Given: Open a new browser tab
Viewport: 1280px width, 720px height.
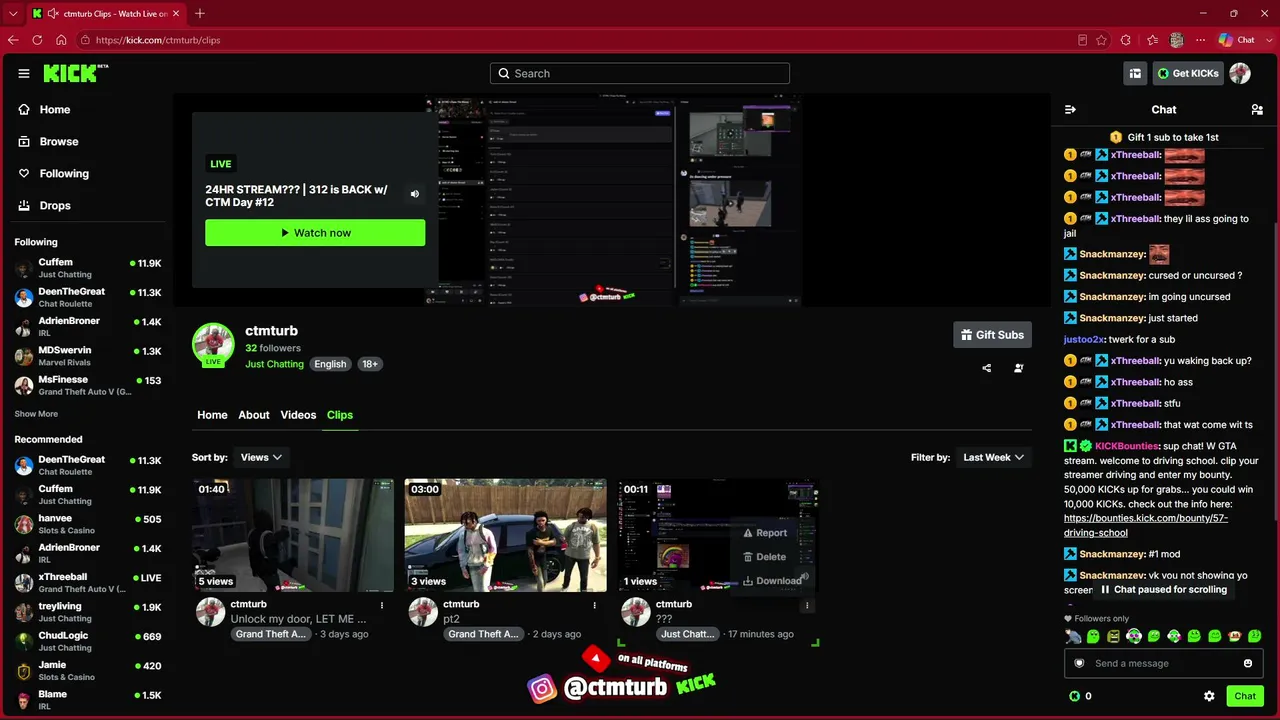Looking at the screenshot, I should coord(200,14).
